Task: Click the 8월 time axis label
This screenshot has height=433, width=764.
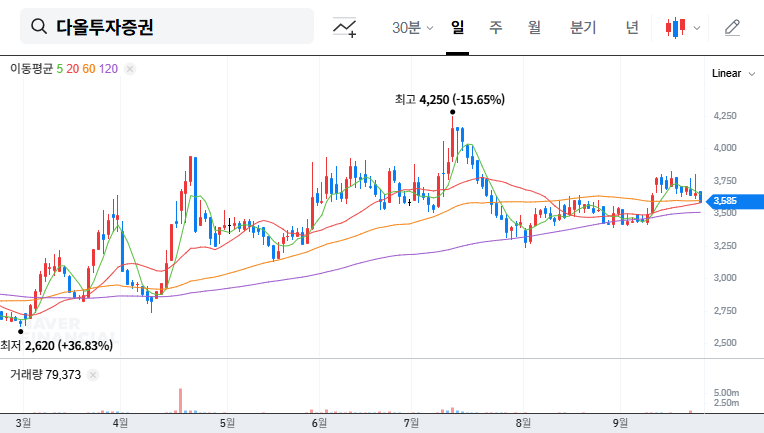Action: [523, 423]
